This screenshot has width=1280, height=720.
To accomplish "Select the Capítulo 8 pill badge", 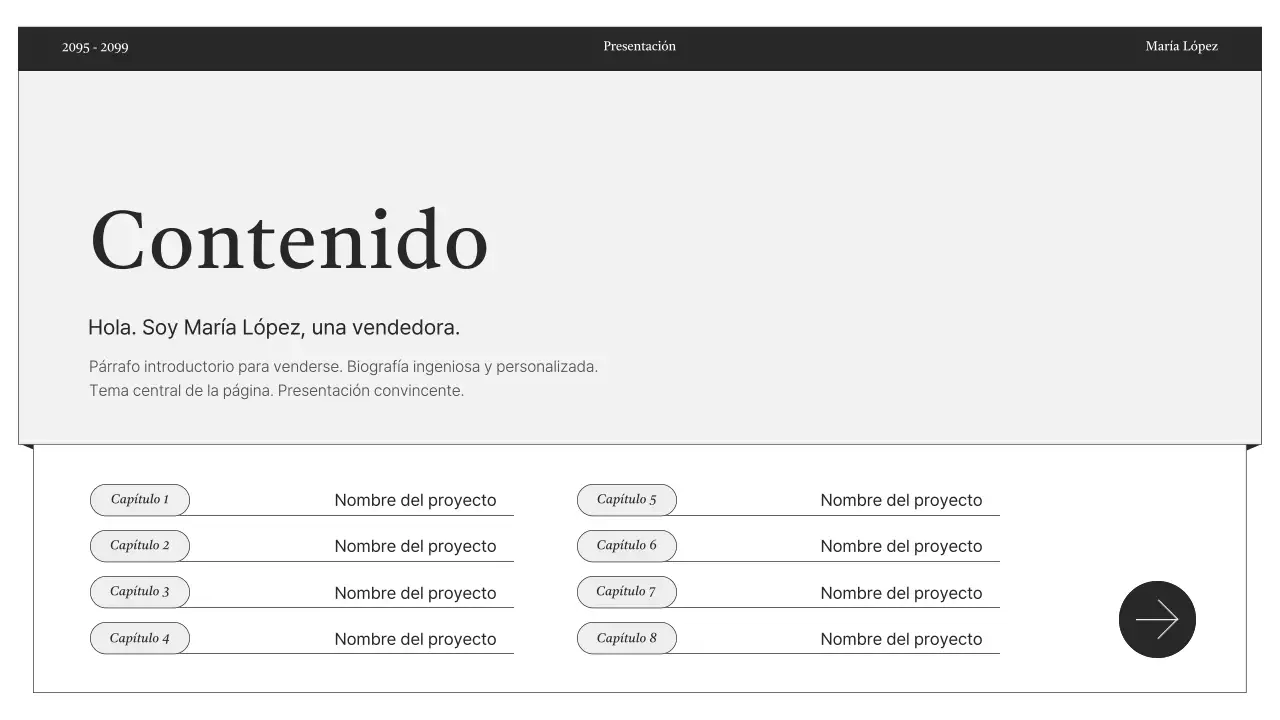I will [627, 638].
